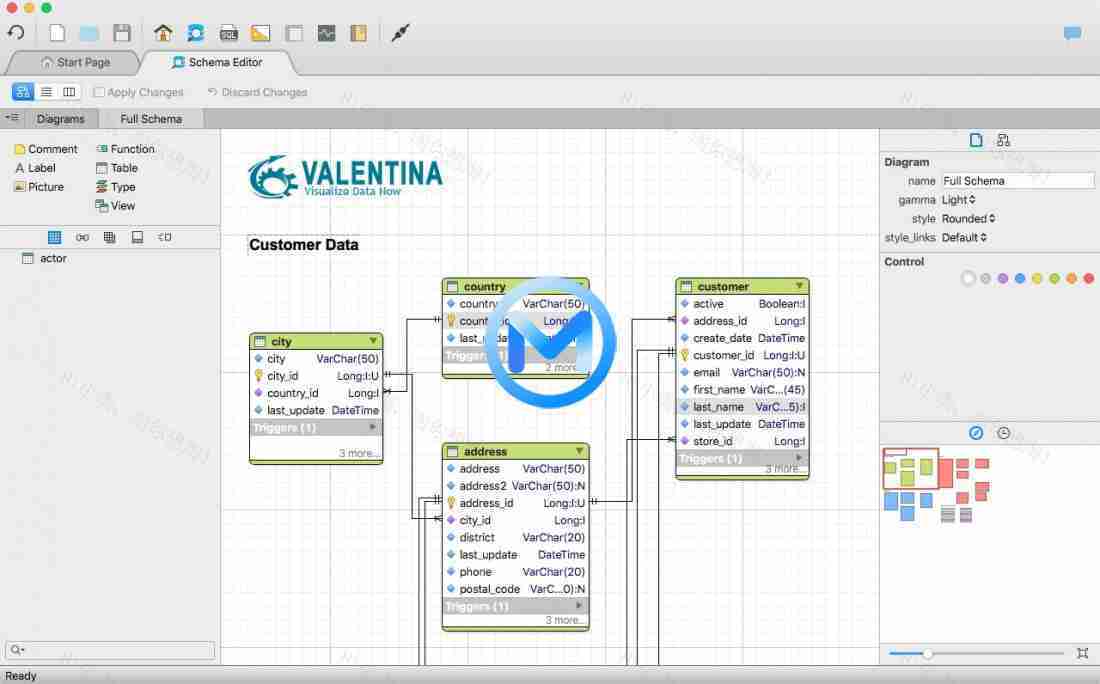
Task: Open the style dropdown showing Rounded
Action: coord(967,218)
